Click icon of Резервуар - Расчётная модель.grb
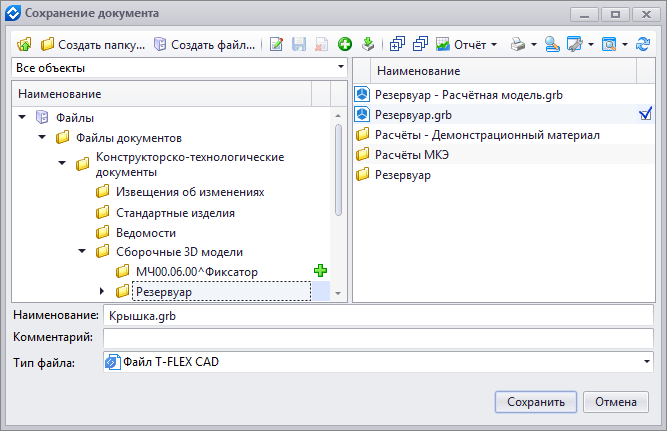Viewport: 667px width, 431px height. coord(362,94)
